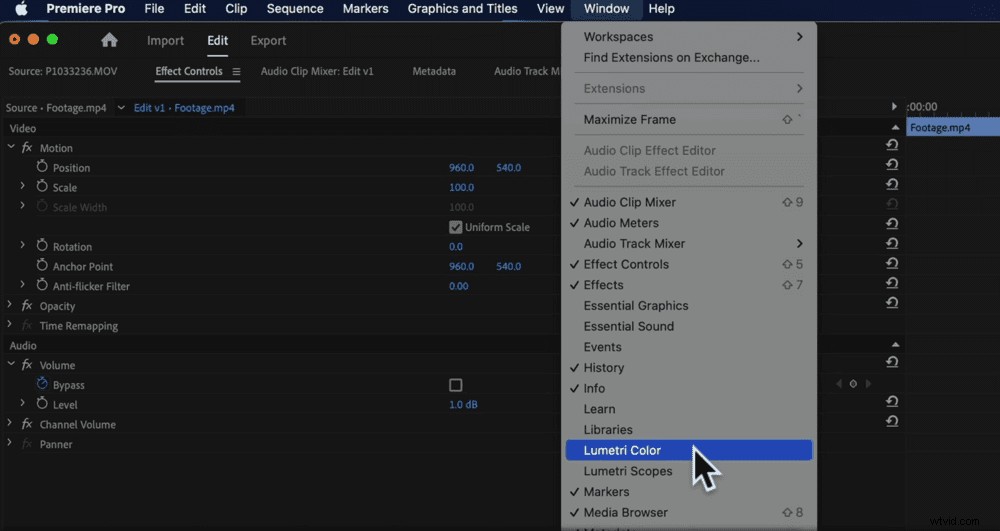
Task: Collapse the Volume effect group
Action: click(11, 365)
